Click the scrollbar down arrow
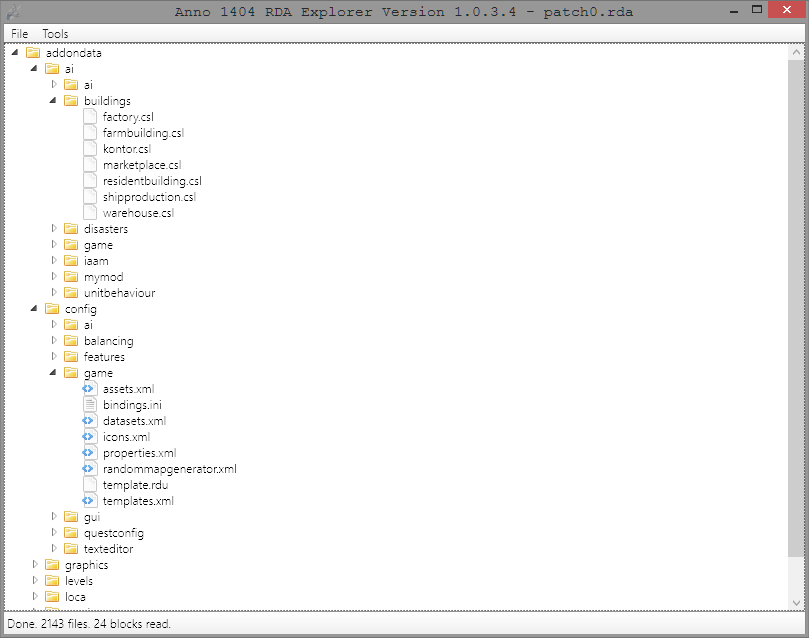 point(796,602)
